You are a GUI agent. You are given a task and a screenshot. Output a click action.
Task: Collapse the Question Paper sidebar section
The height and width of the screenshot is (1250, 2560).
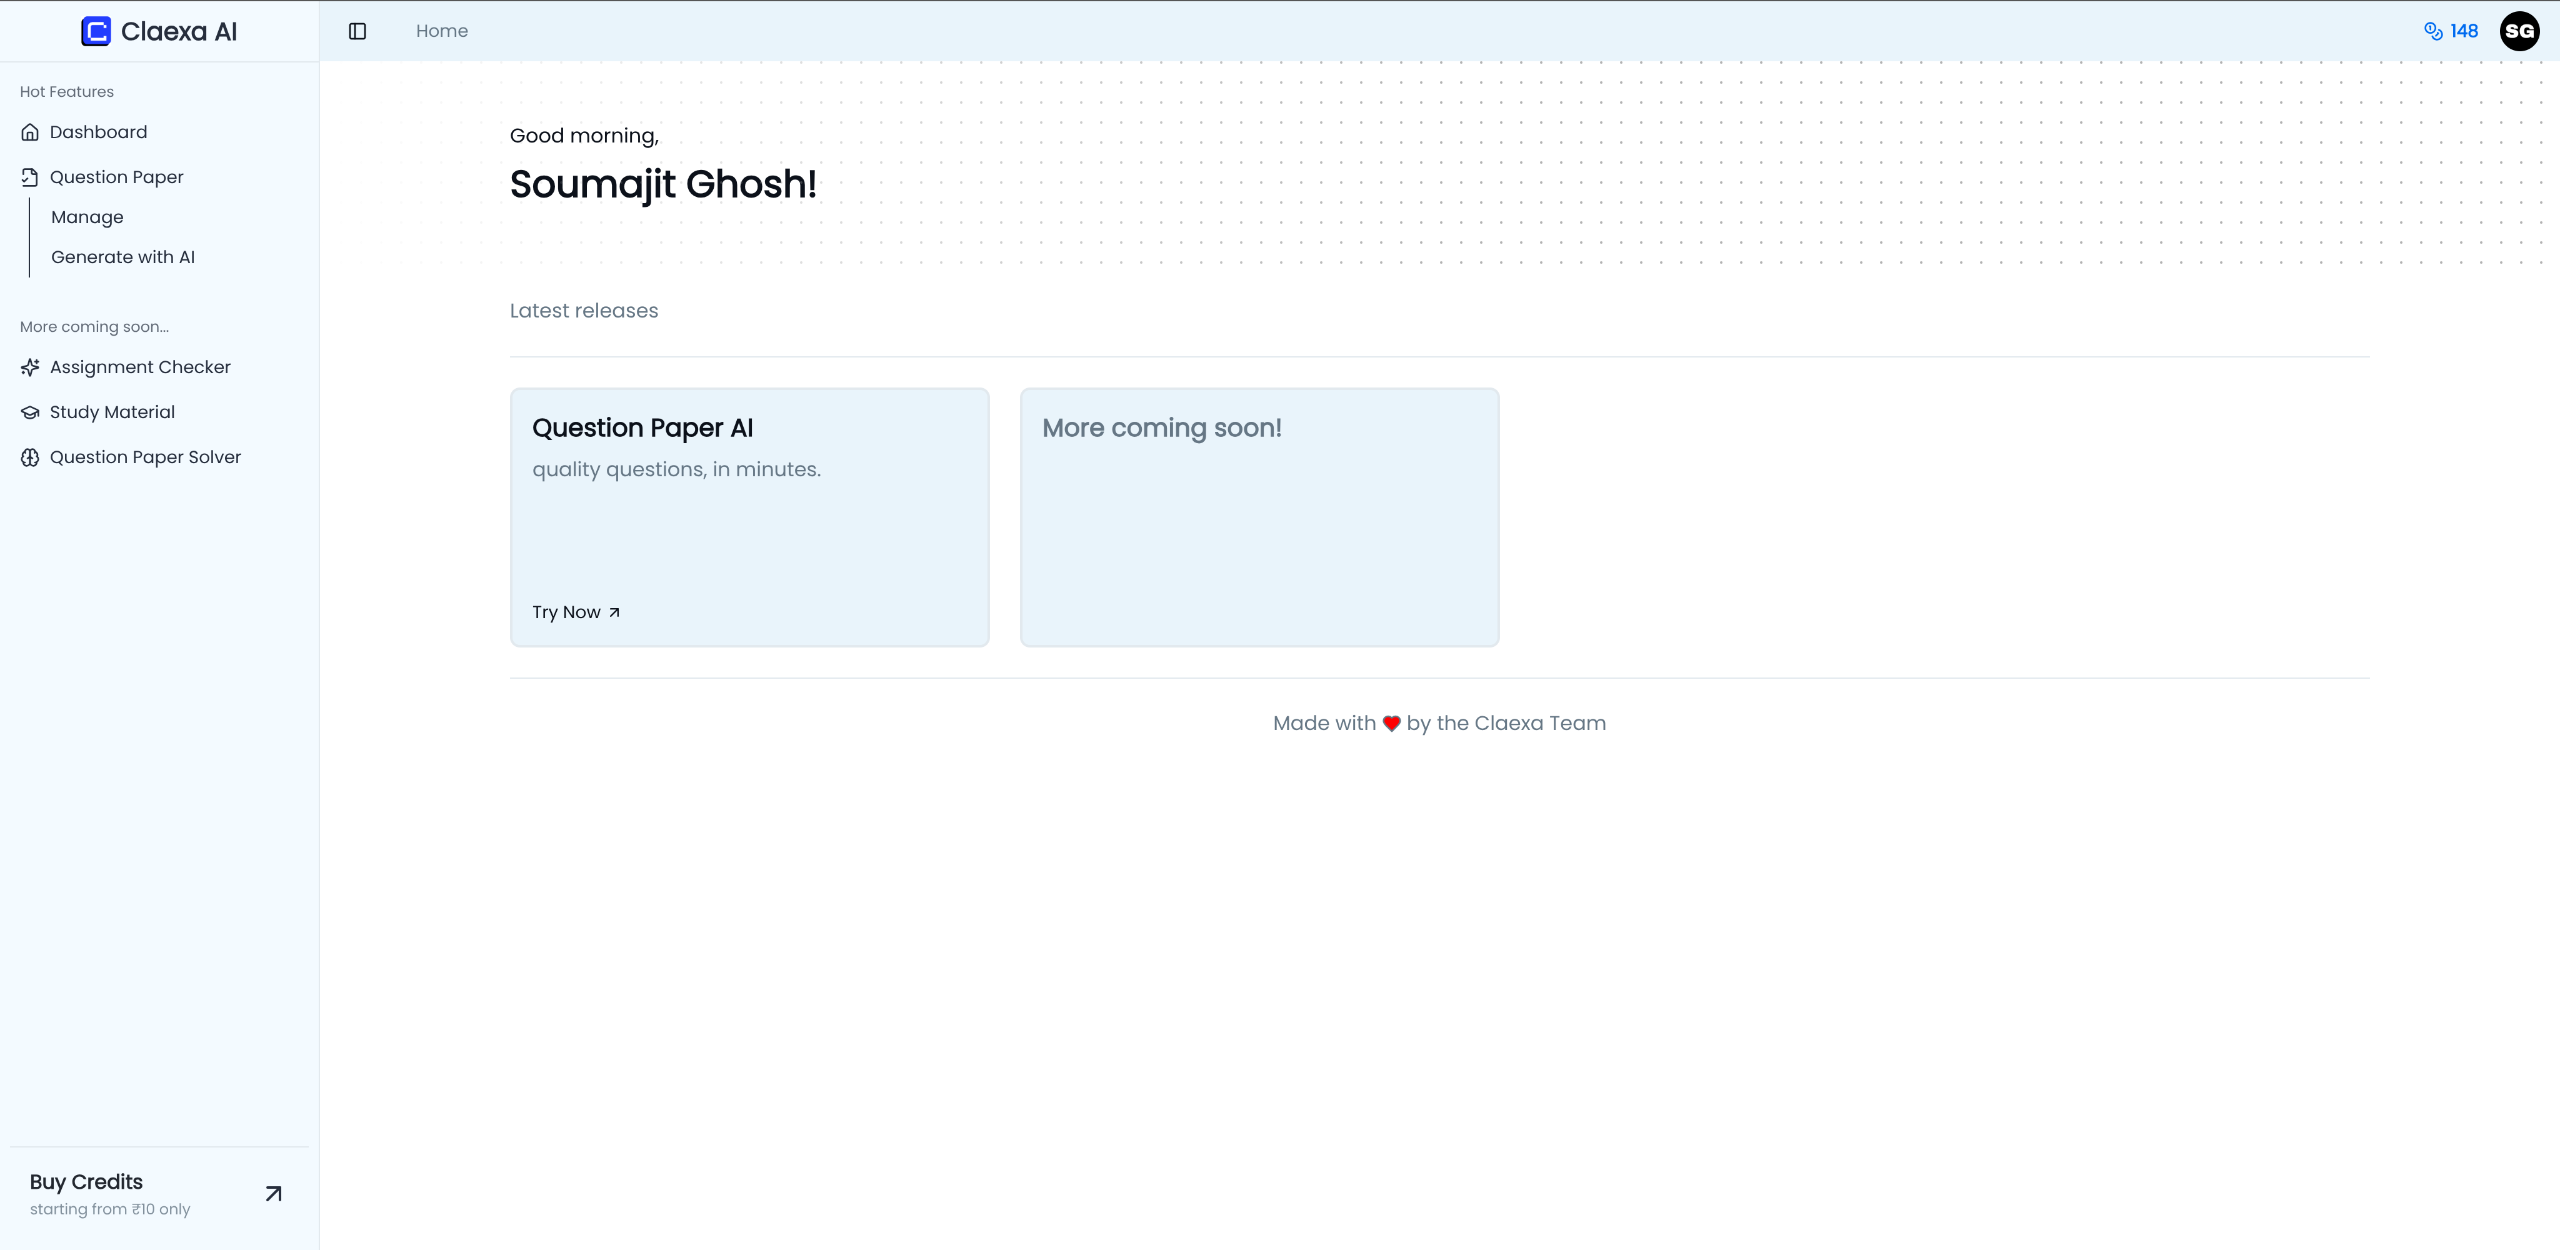click(x=117, y=177)
